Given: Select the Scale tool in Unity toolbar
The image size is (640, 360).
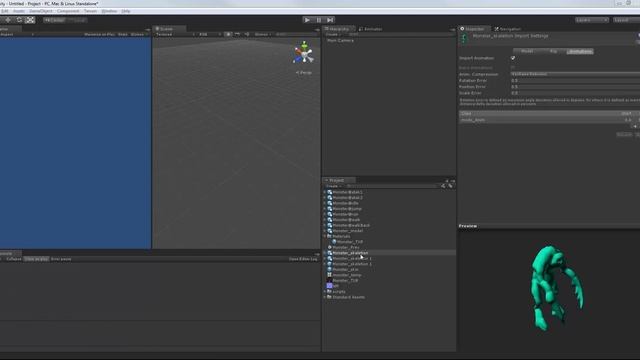Looking at the screenshot, I should 30,20.
